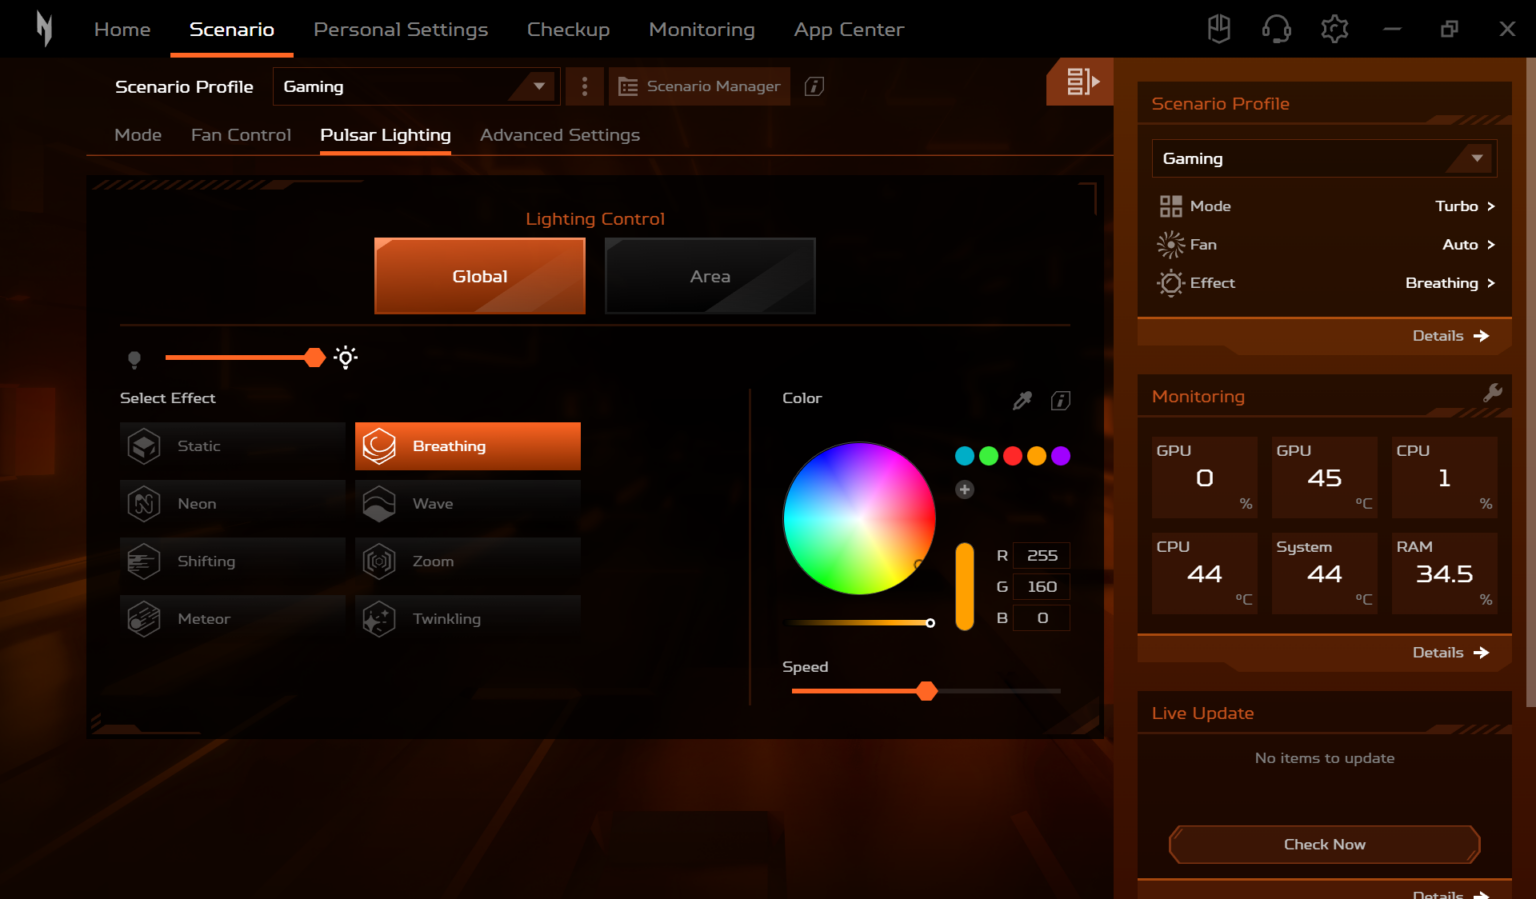Collapse the right sidebar panel icon
This screenshot has height=899, width=1536.
[1081, 82]
